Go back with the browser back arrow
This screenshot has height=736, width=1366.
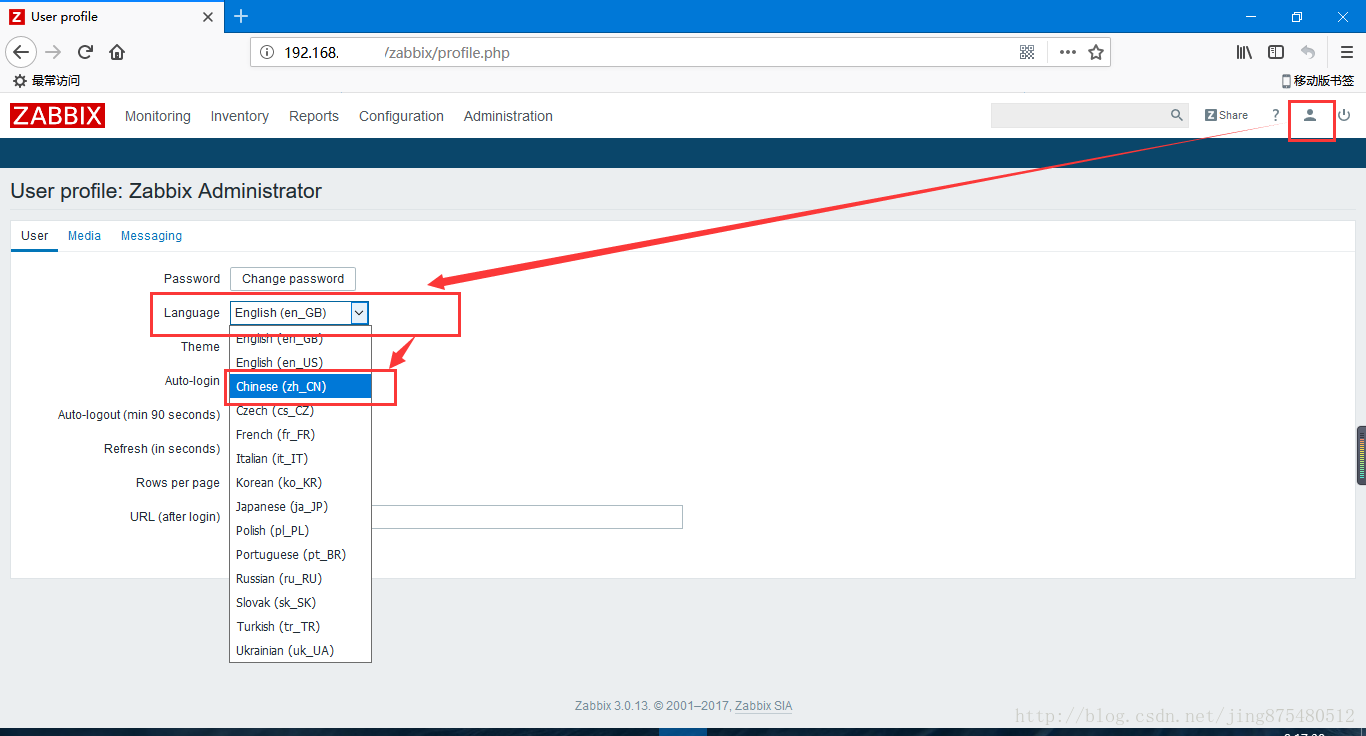(x=21, y=52)
